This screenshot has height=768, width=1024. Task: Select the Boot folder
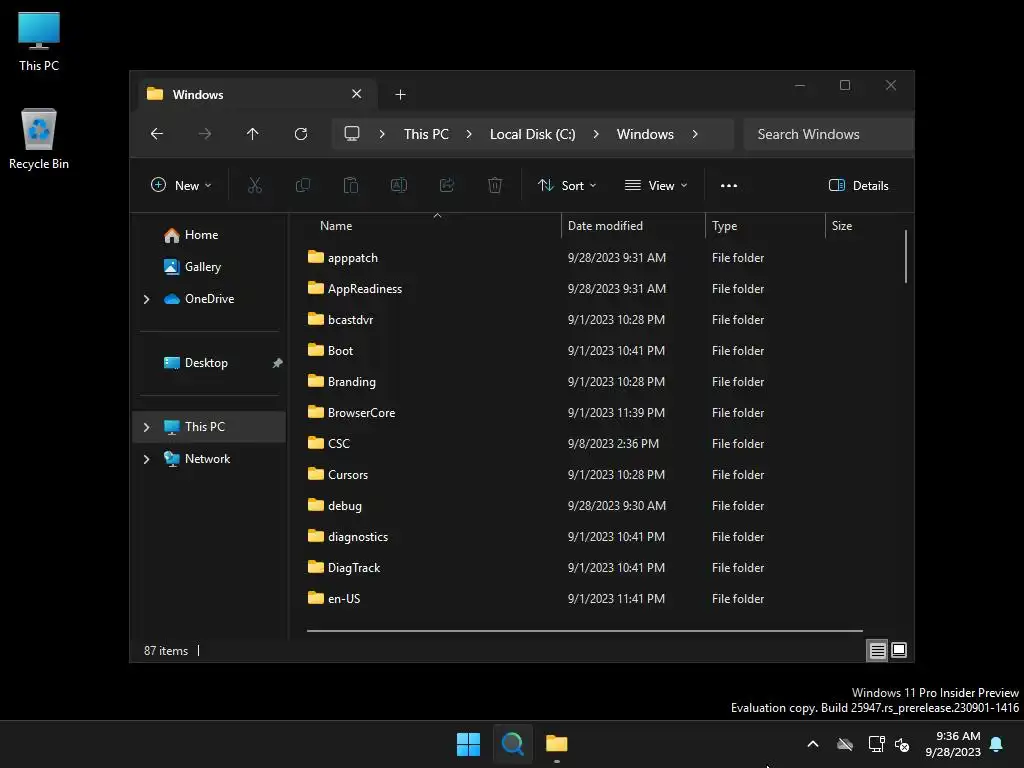point(340,351)
